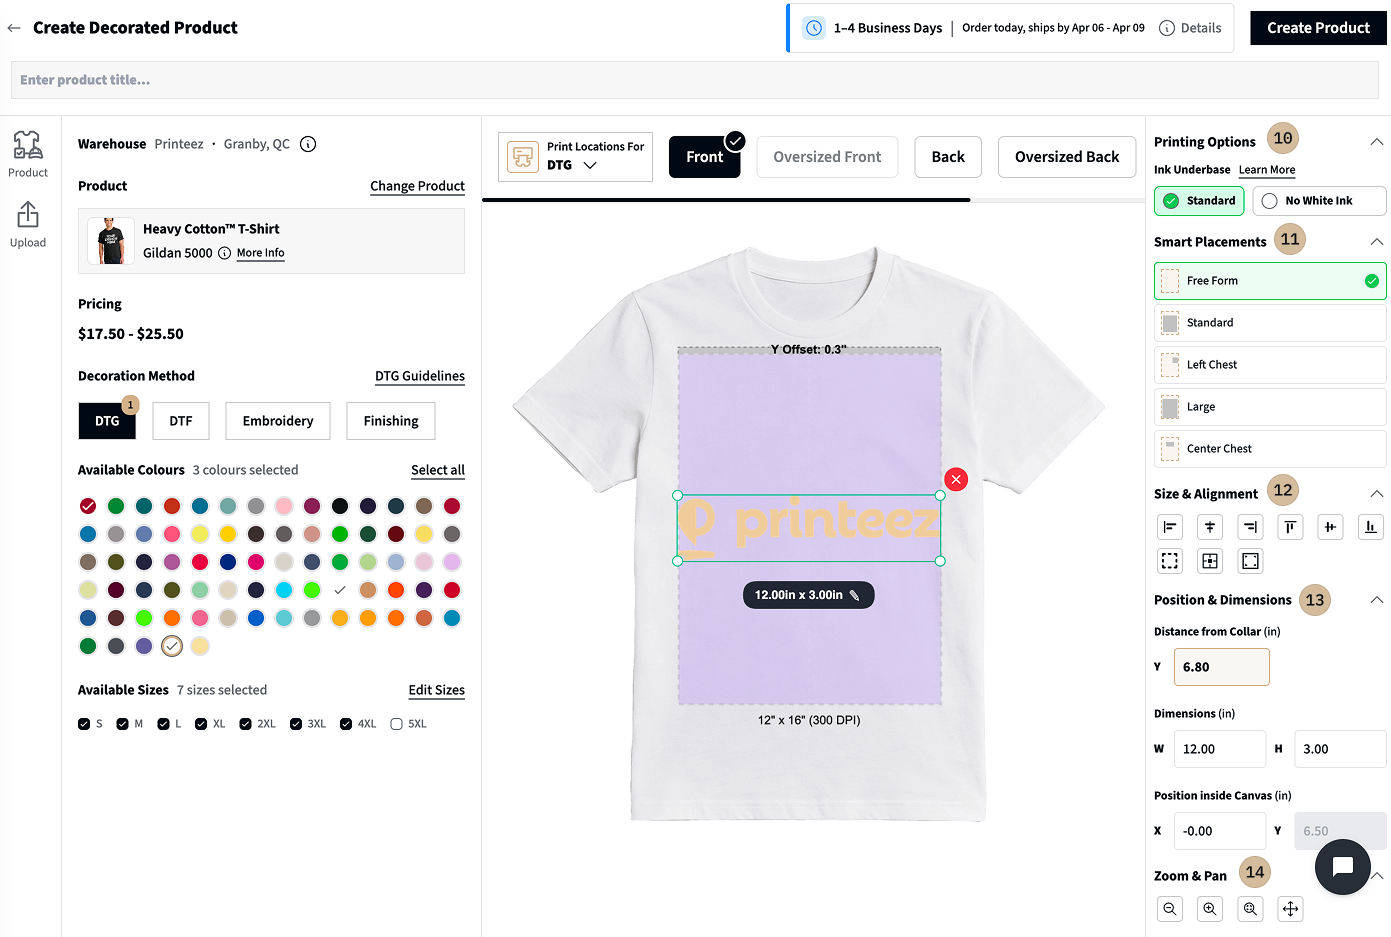Edit design size via the pencil icon
The height and width of the screenshot is (937, 1391).
(854, 595)
